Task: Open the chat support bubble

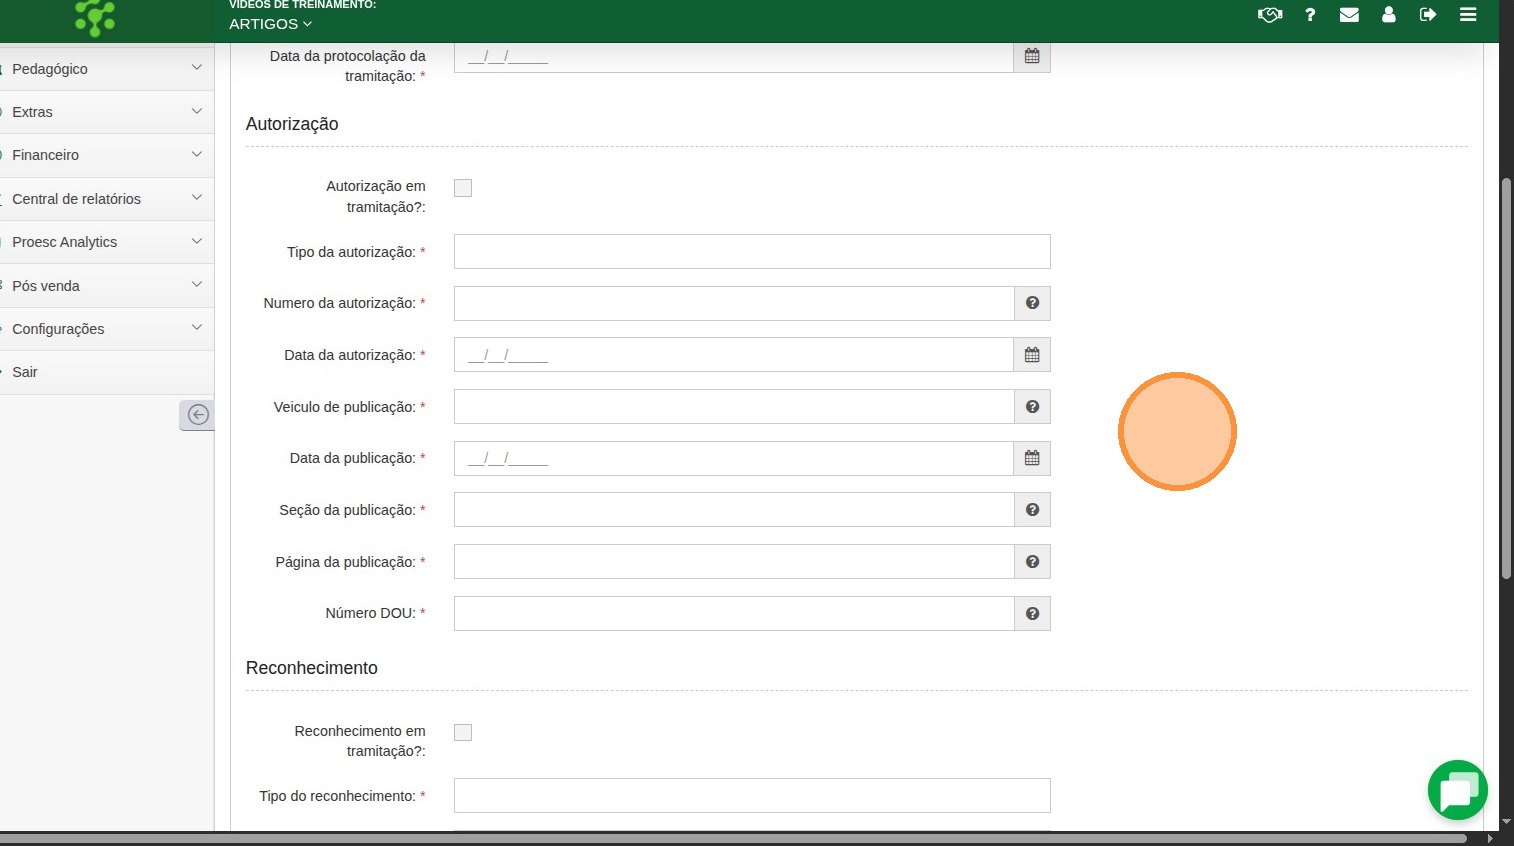Action: (x=1457, y=790)
